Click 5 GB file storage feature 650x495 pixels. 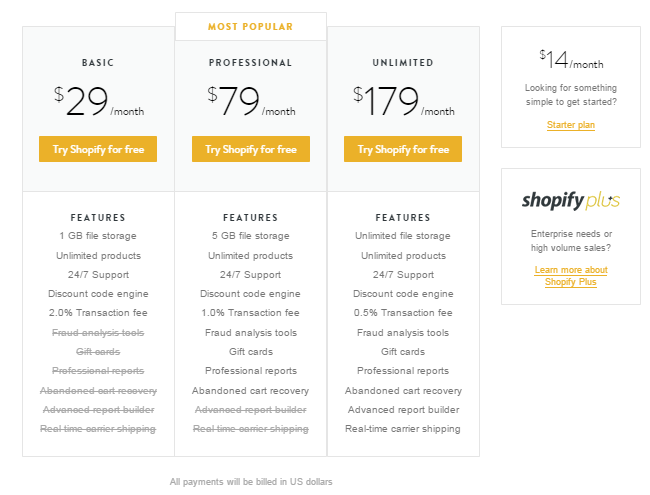(x=251, y=235)
